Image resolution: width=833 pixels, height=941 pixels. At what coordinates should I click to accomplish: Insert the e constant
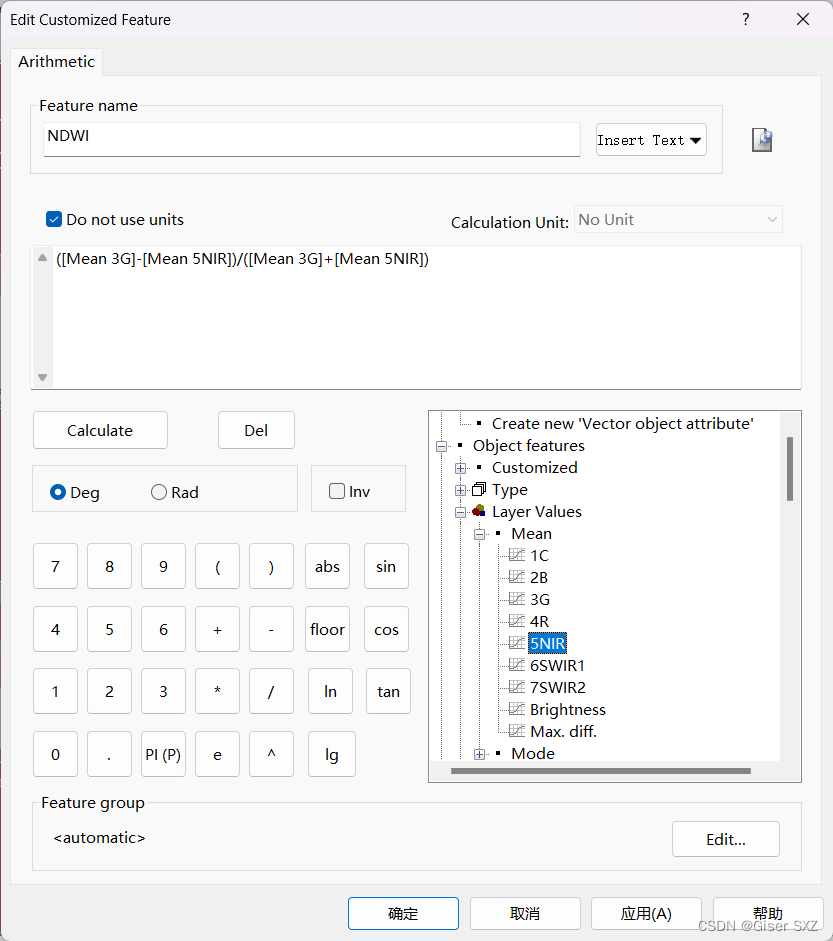tap(217, 754)
